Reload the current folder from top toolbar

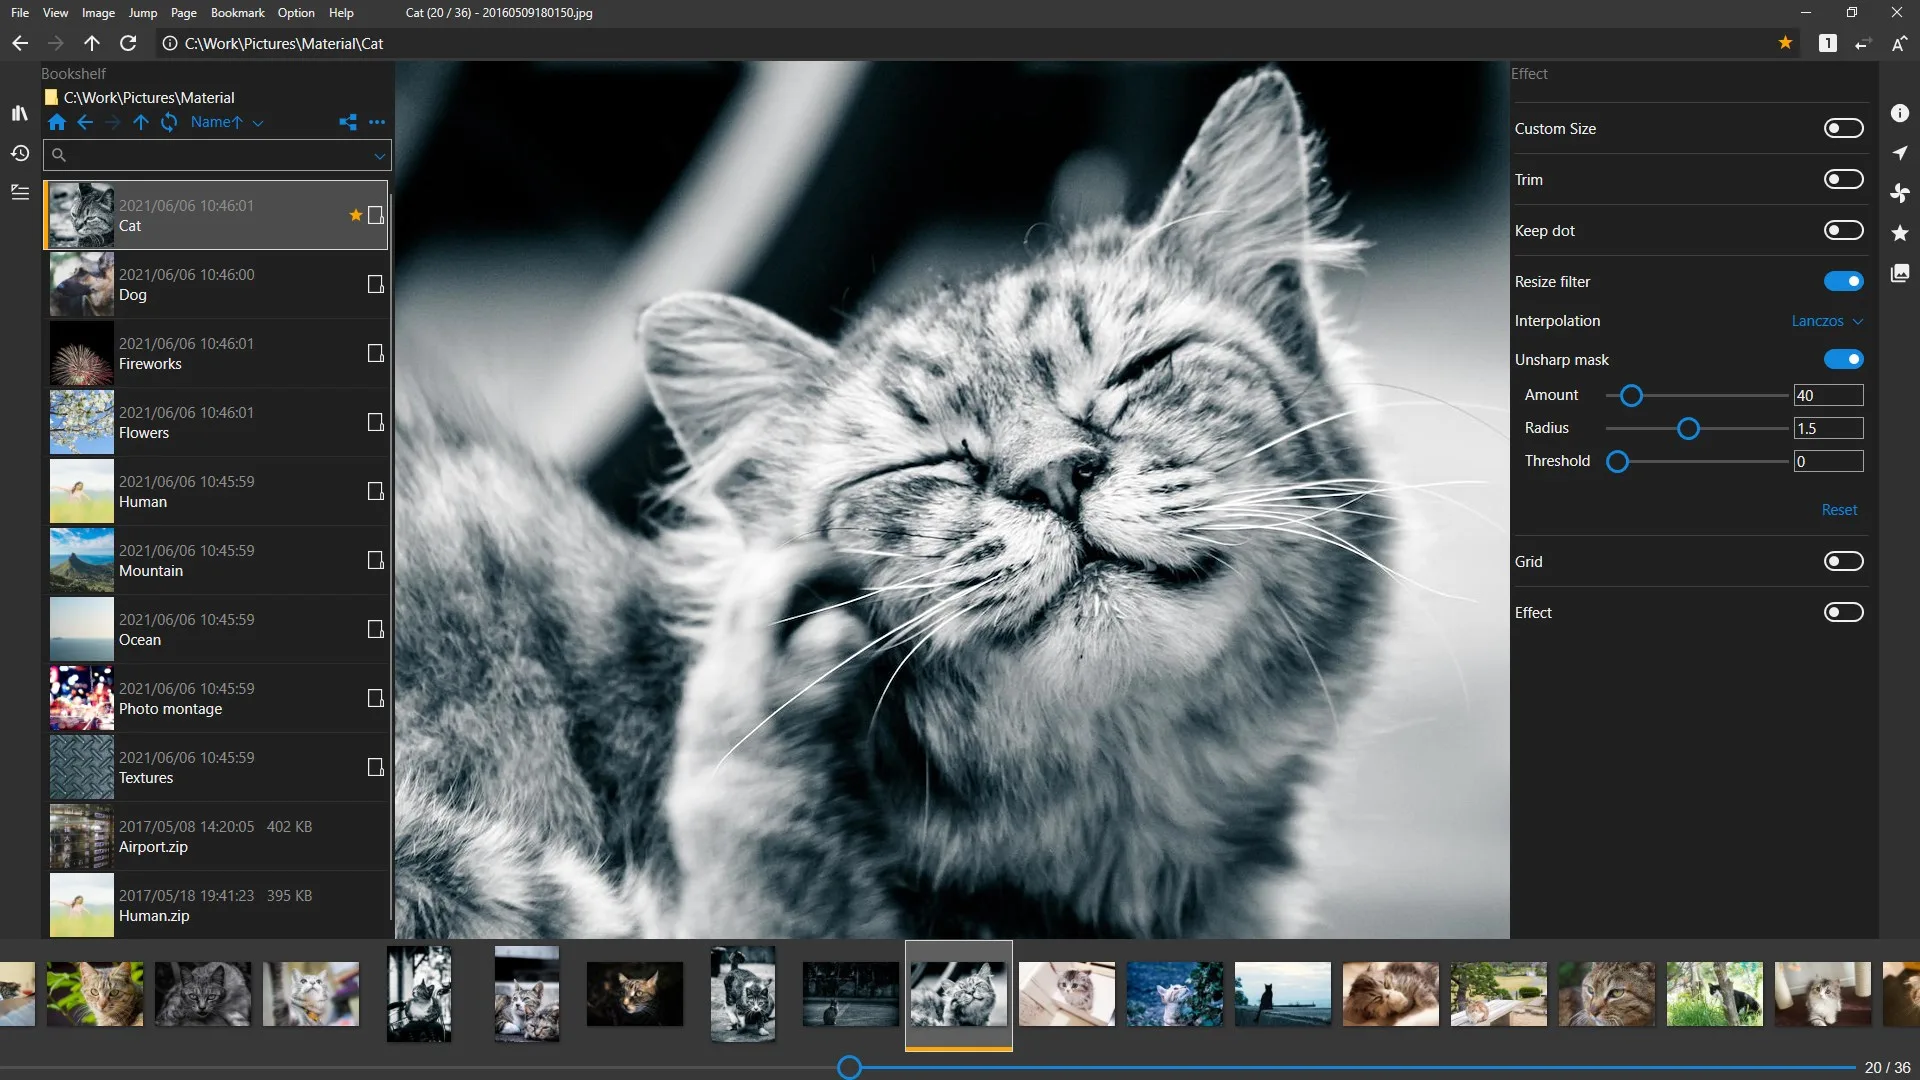128,43
